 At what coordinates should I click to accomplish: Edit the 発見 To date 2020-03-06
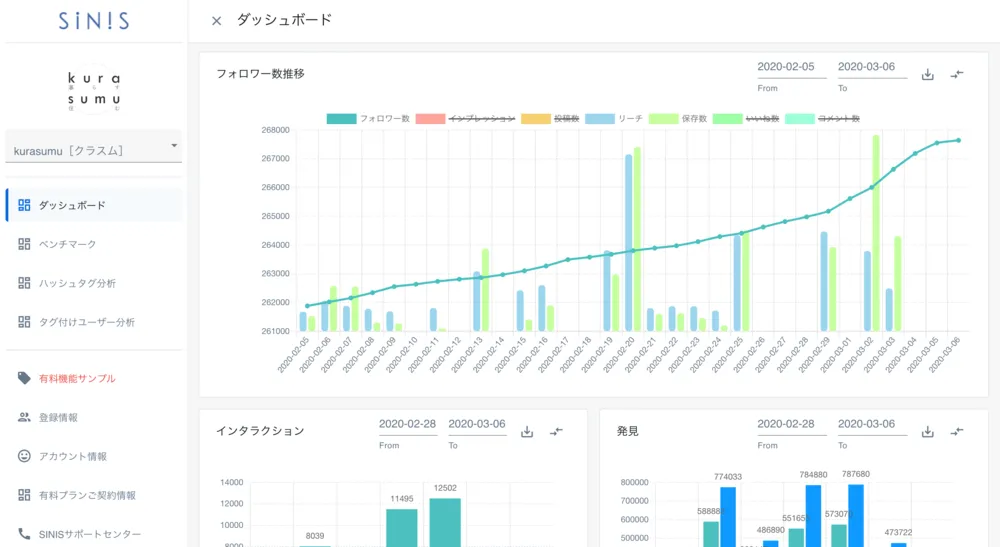click(x=872, y=425)
